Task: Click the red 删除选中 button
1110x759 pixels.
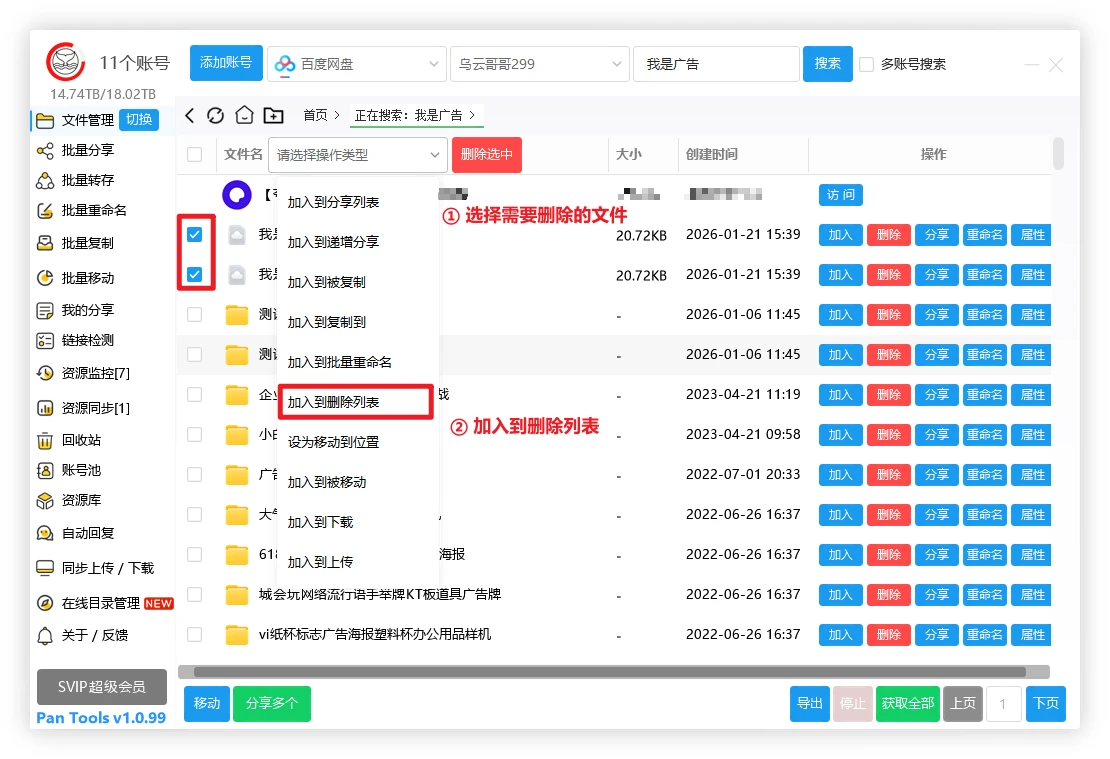Action: tap(487, 154)
